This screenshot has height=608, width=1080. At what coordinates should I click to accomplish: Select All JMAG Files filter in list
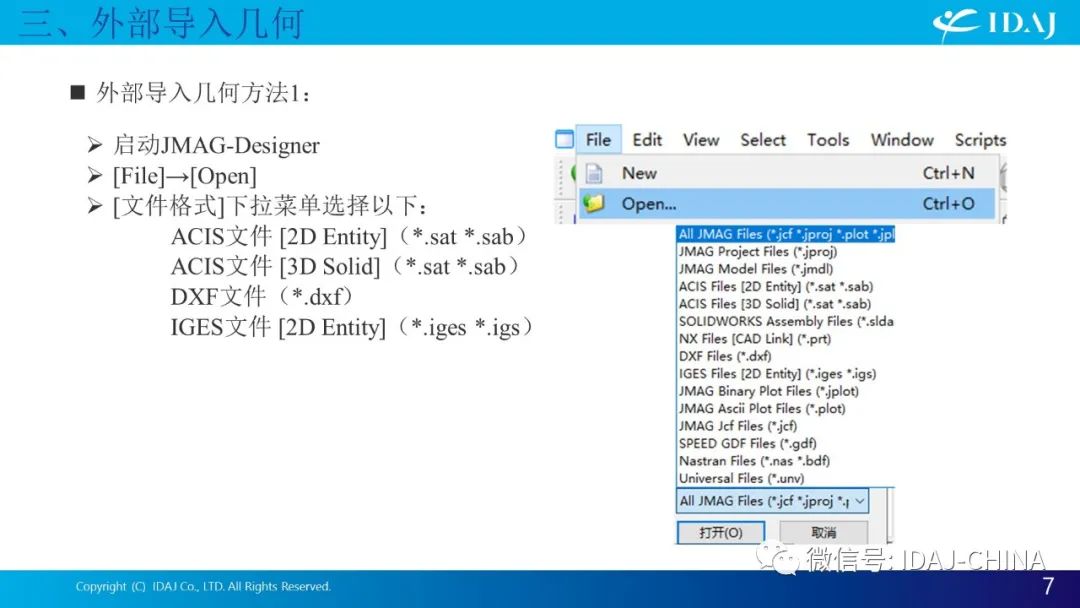click(785, 234)
